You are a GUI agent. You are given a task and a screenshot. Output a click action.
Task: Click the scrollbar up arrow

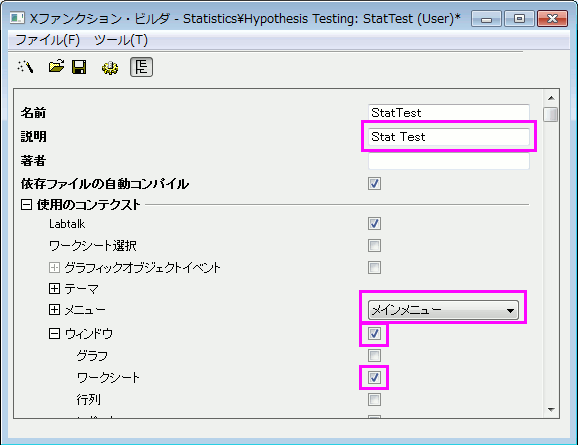click(x=551, y=98)
